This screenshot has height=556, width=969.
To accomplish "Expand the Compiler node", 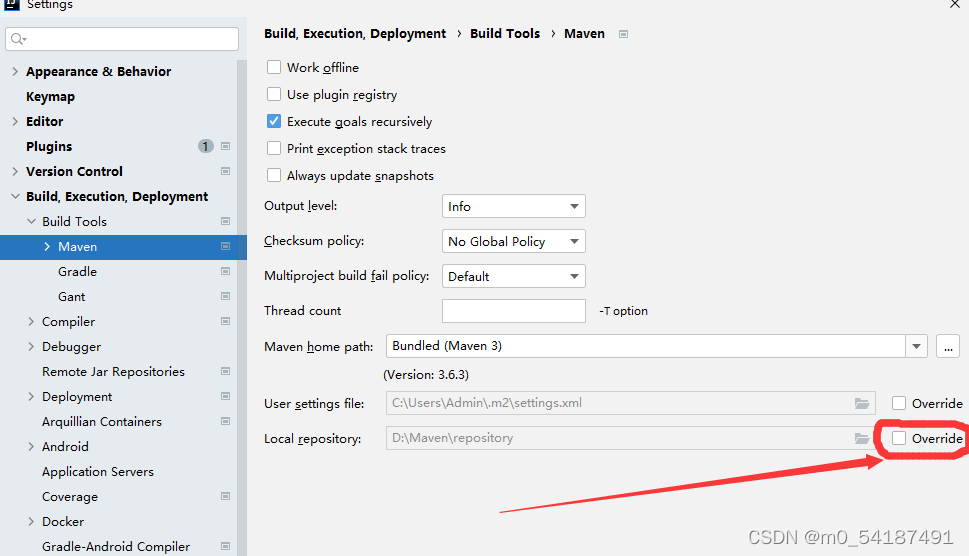I will click(x=31, y=321).
